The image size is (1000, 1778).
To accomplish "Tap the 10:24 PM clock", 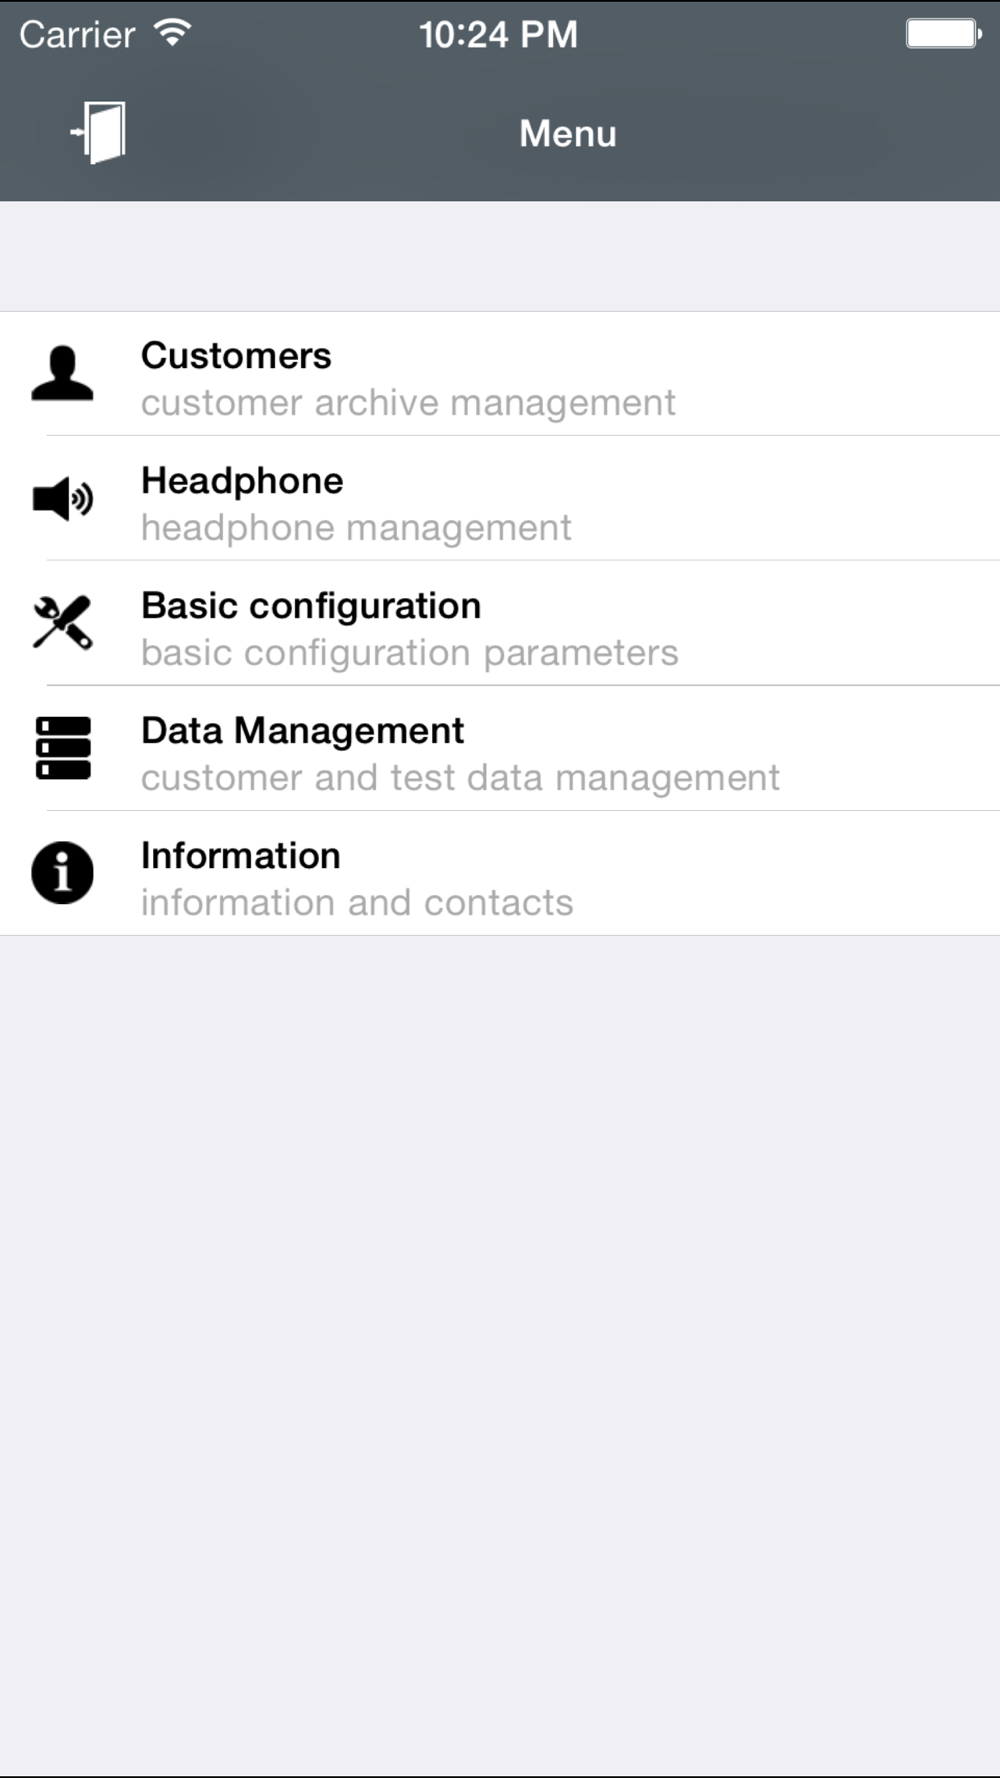I will (498, 34).
